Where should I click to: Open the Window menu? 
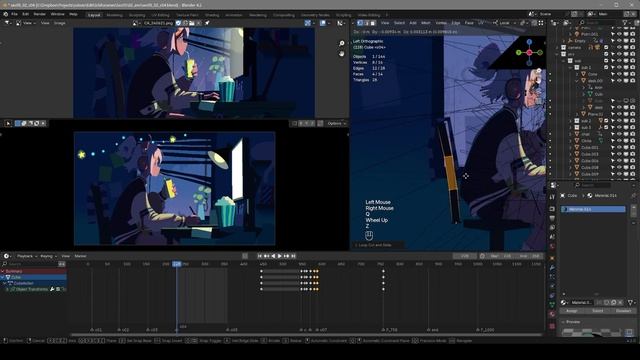[x=58, y=14]
